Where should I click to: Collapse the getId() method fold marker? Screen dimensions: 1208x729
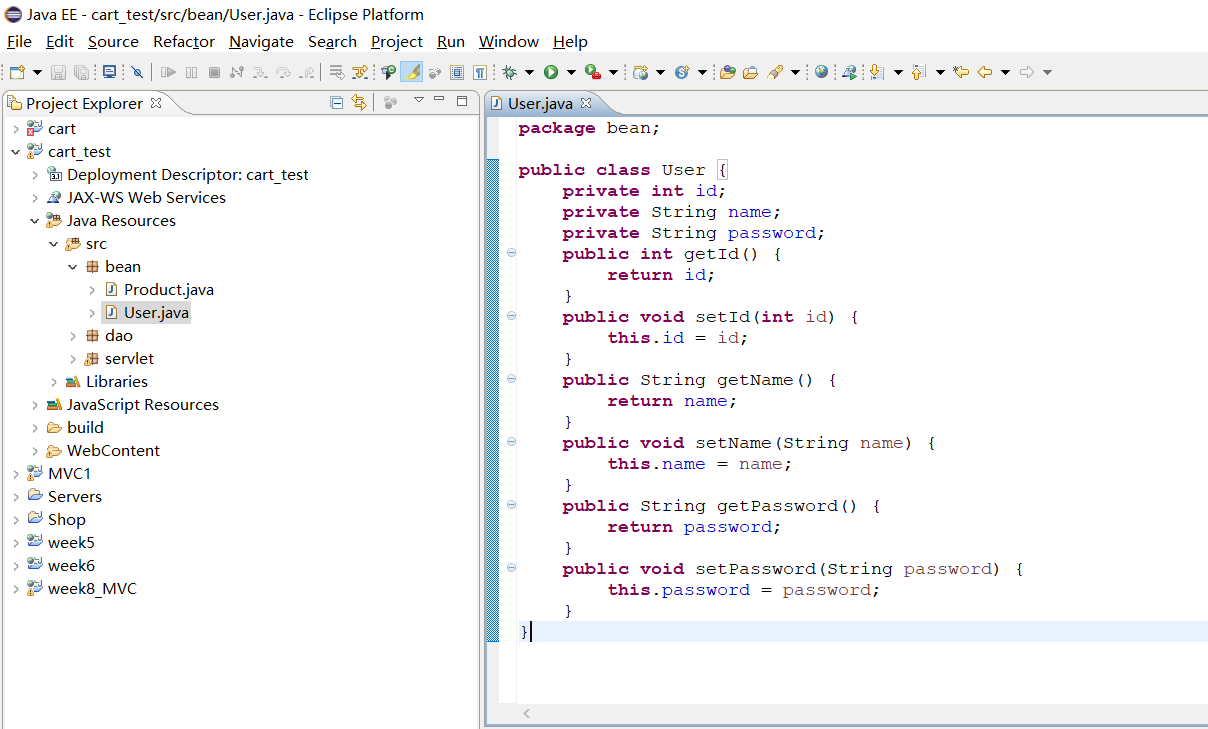point(511,253)
